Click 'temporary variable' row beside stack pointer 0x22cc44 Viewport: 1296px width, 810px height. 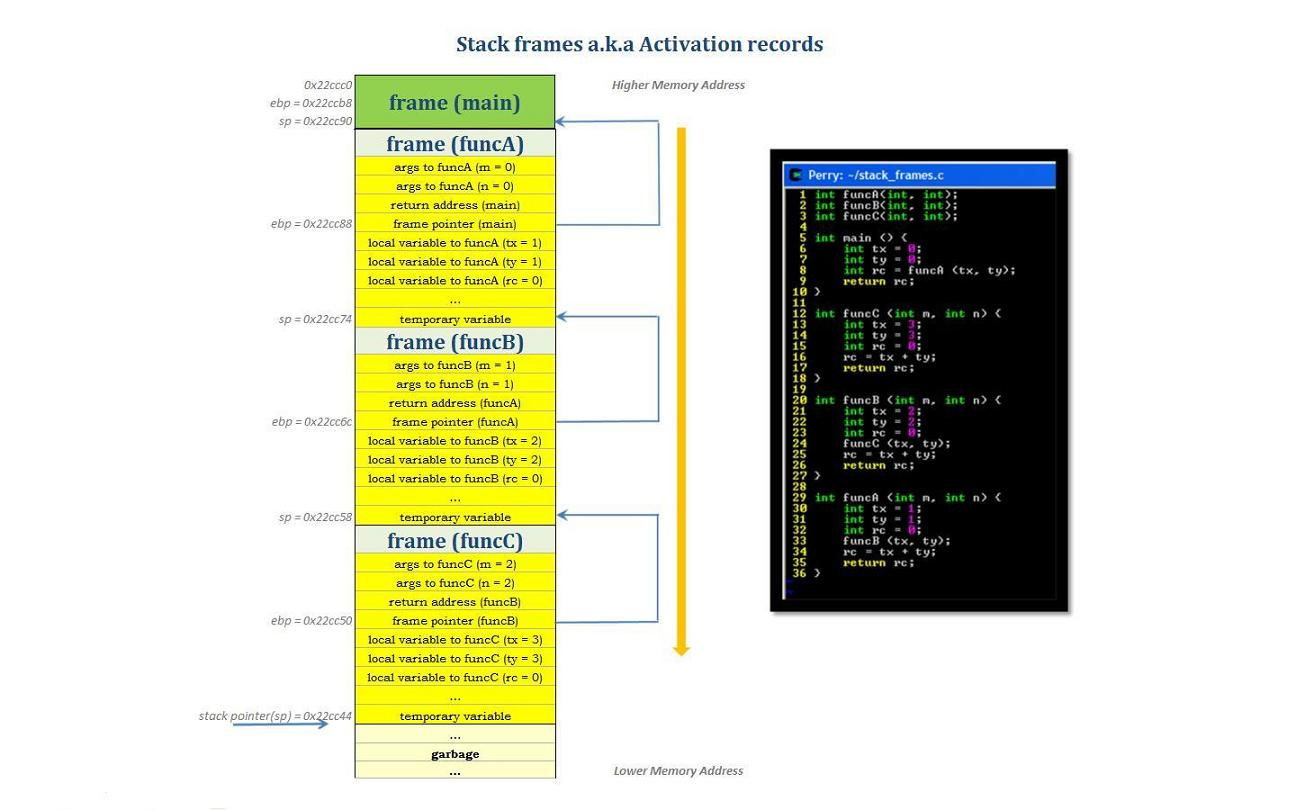coord(455,716)
